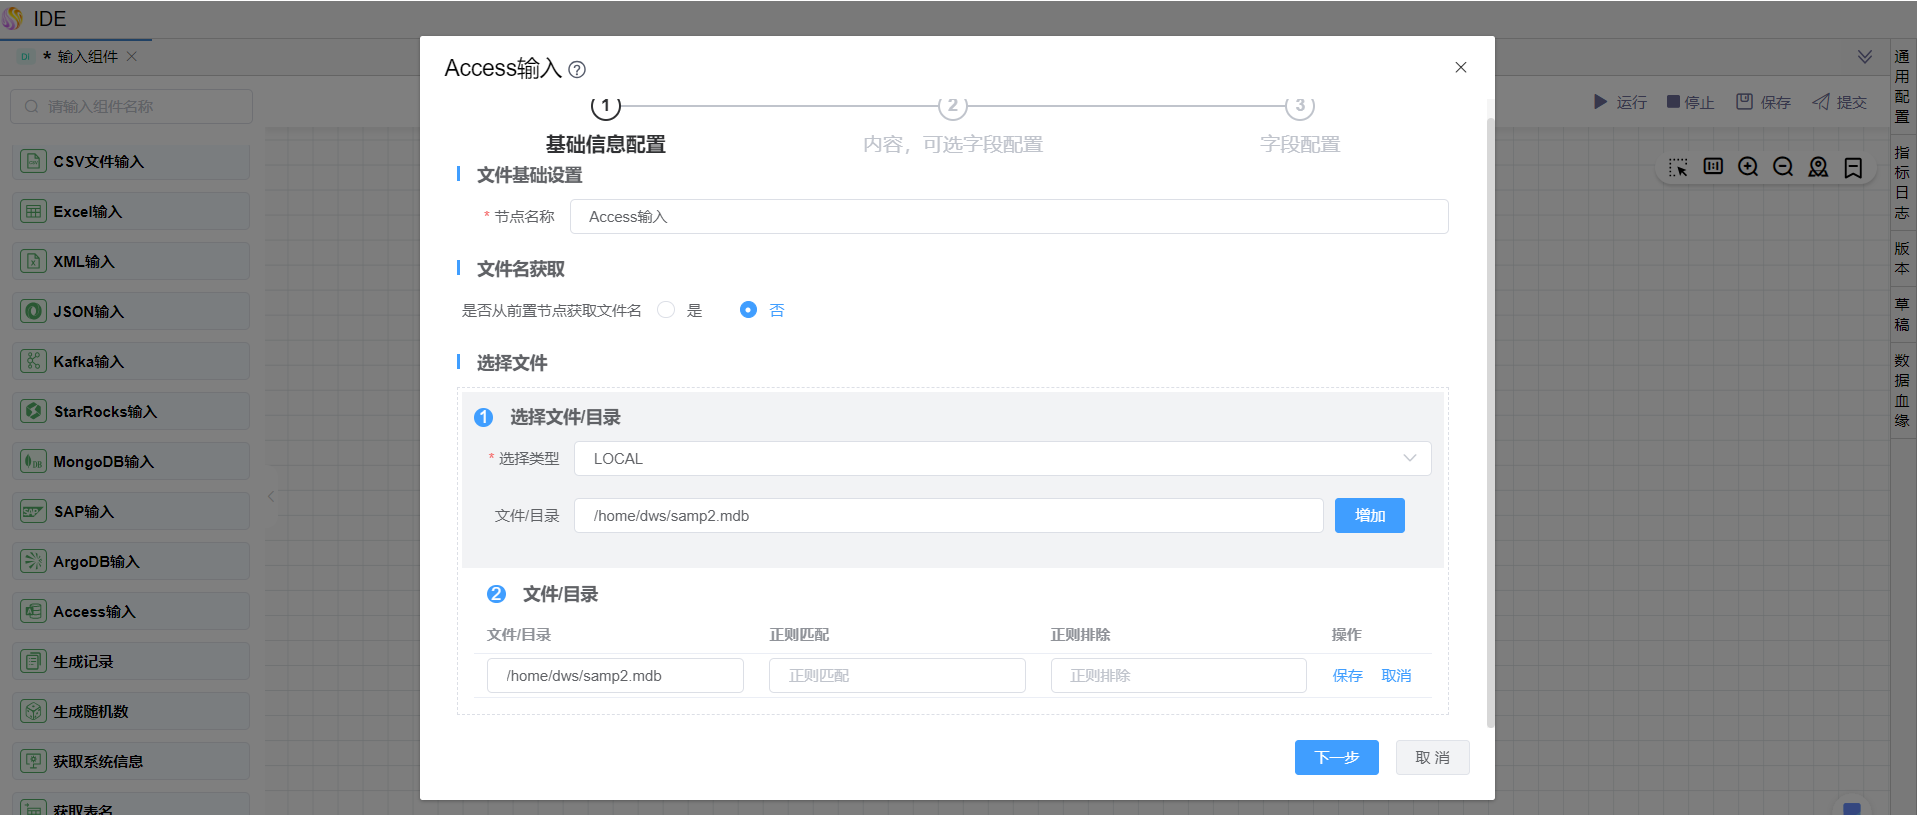Viewport: 1917px width, 815px height.
Task: Open the 数据血缘 side tab
Action: pyautogui.click(x=1902, y=390)
